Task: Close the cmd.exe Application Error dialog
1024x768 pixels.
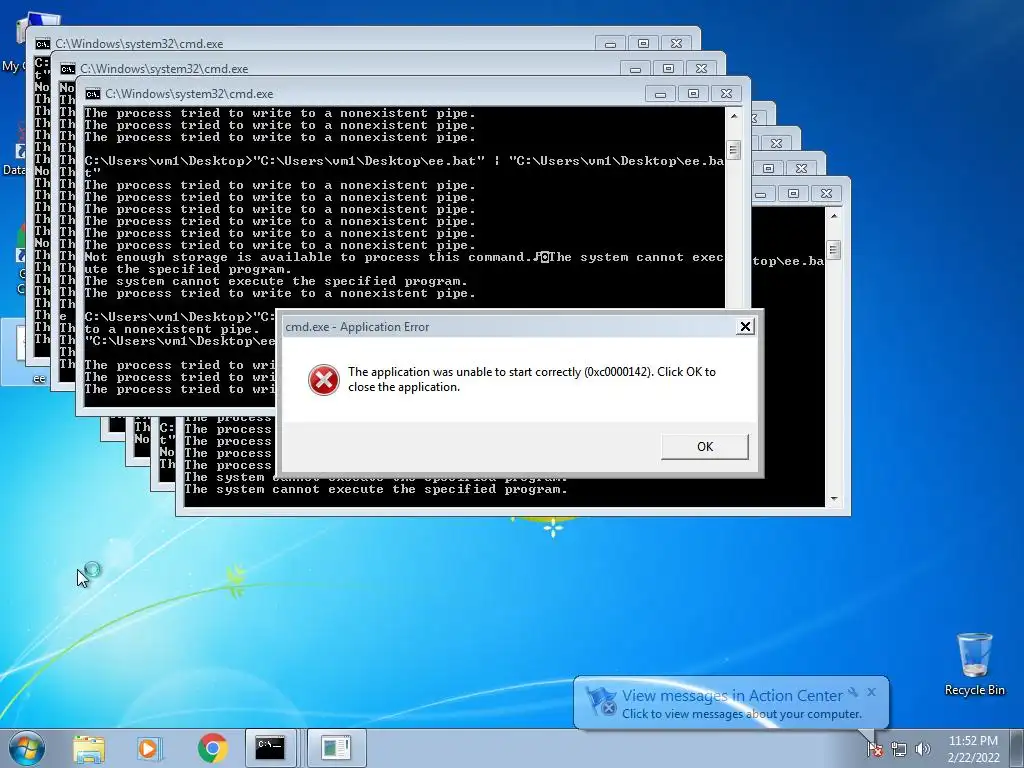Action: click(x=745, y=327)
